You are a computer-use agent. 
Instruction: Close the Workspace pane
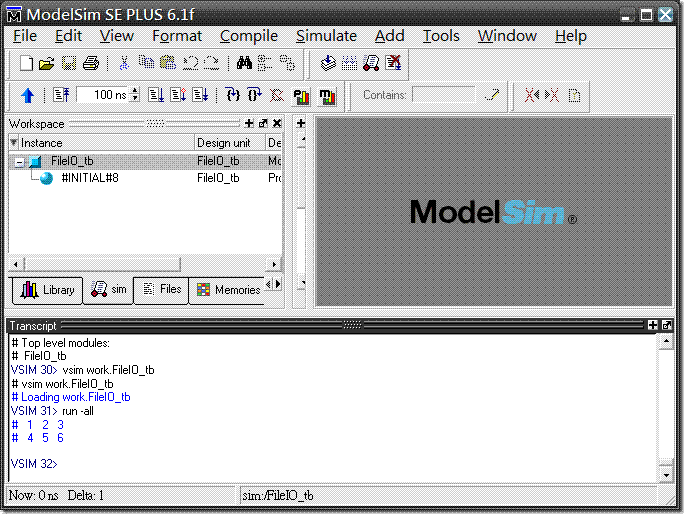(x=277, y=123)
